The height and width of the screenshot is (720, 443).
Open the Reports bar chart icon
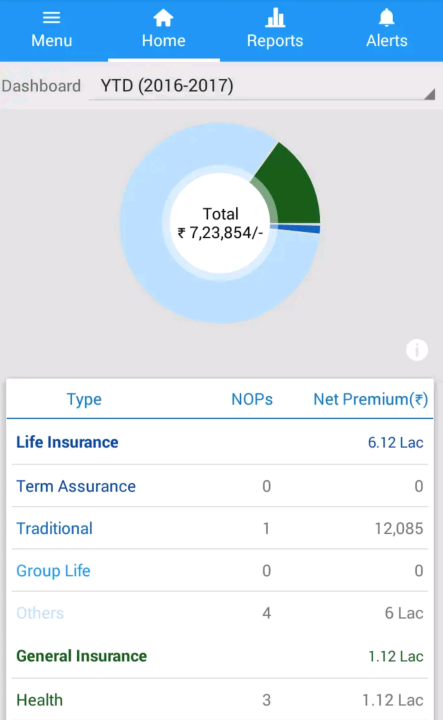pyautogui.click(x=275, y=18)
